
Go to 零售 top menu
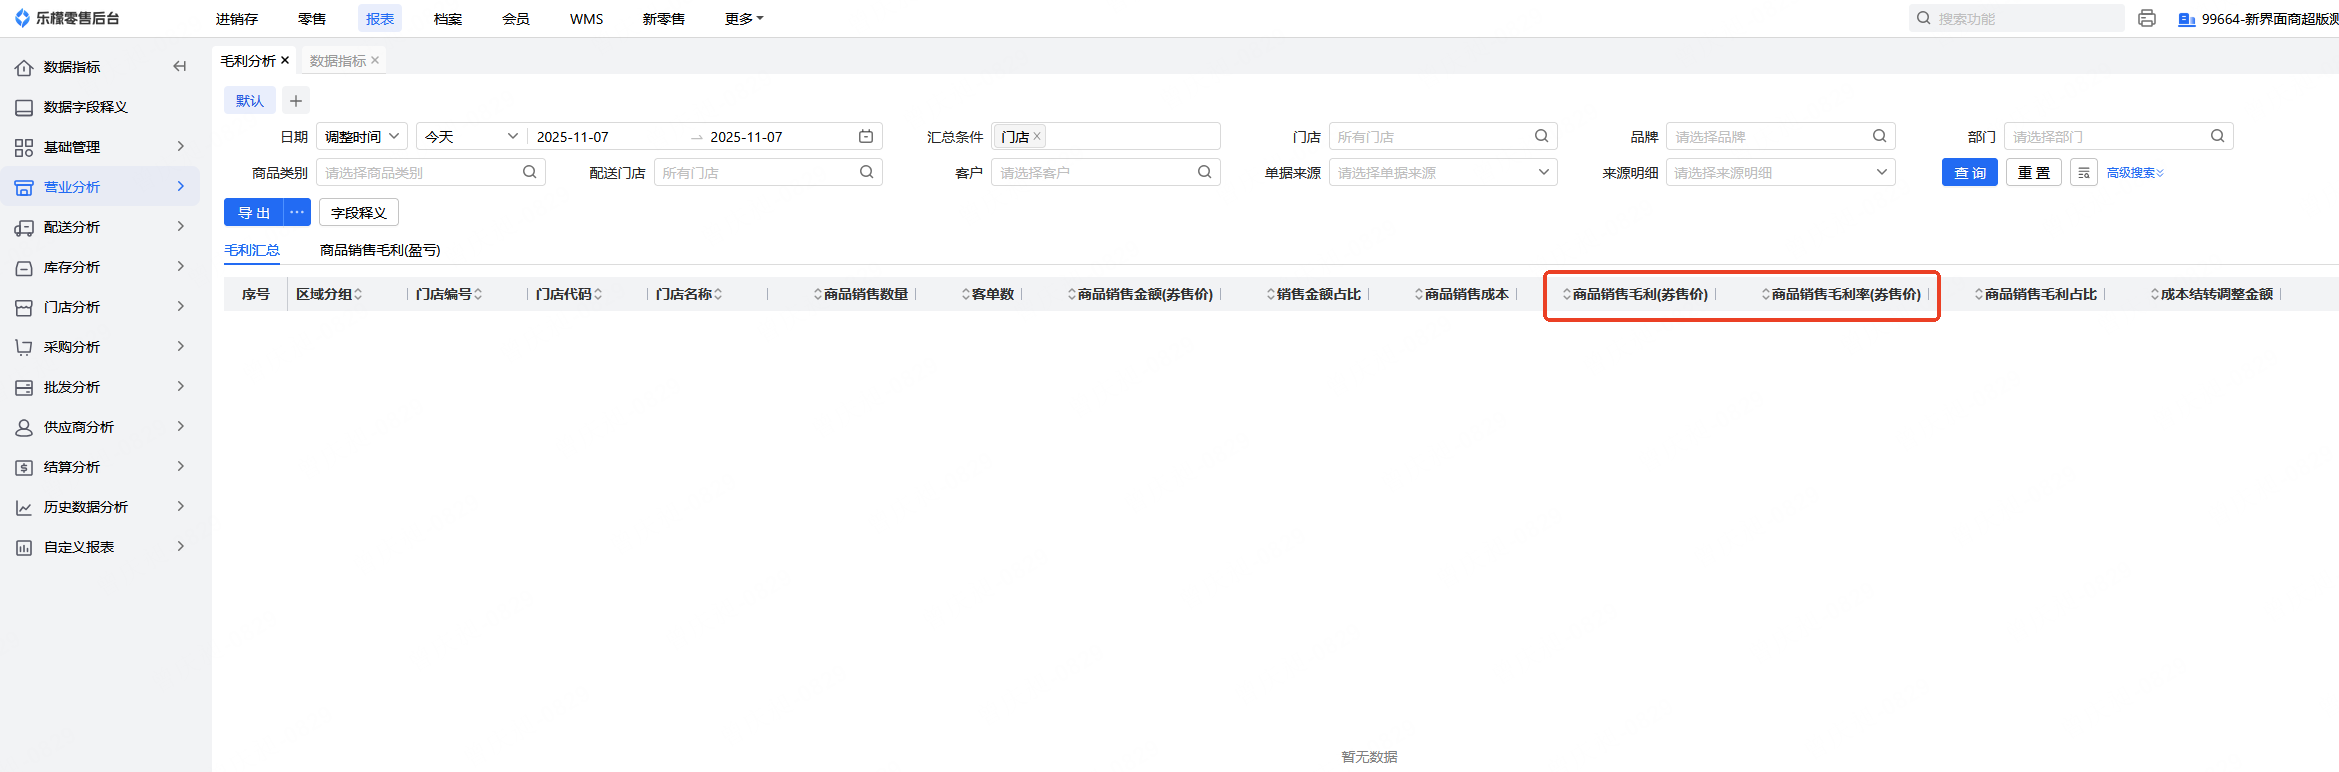312,18
